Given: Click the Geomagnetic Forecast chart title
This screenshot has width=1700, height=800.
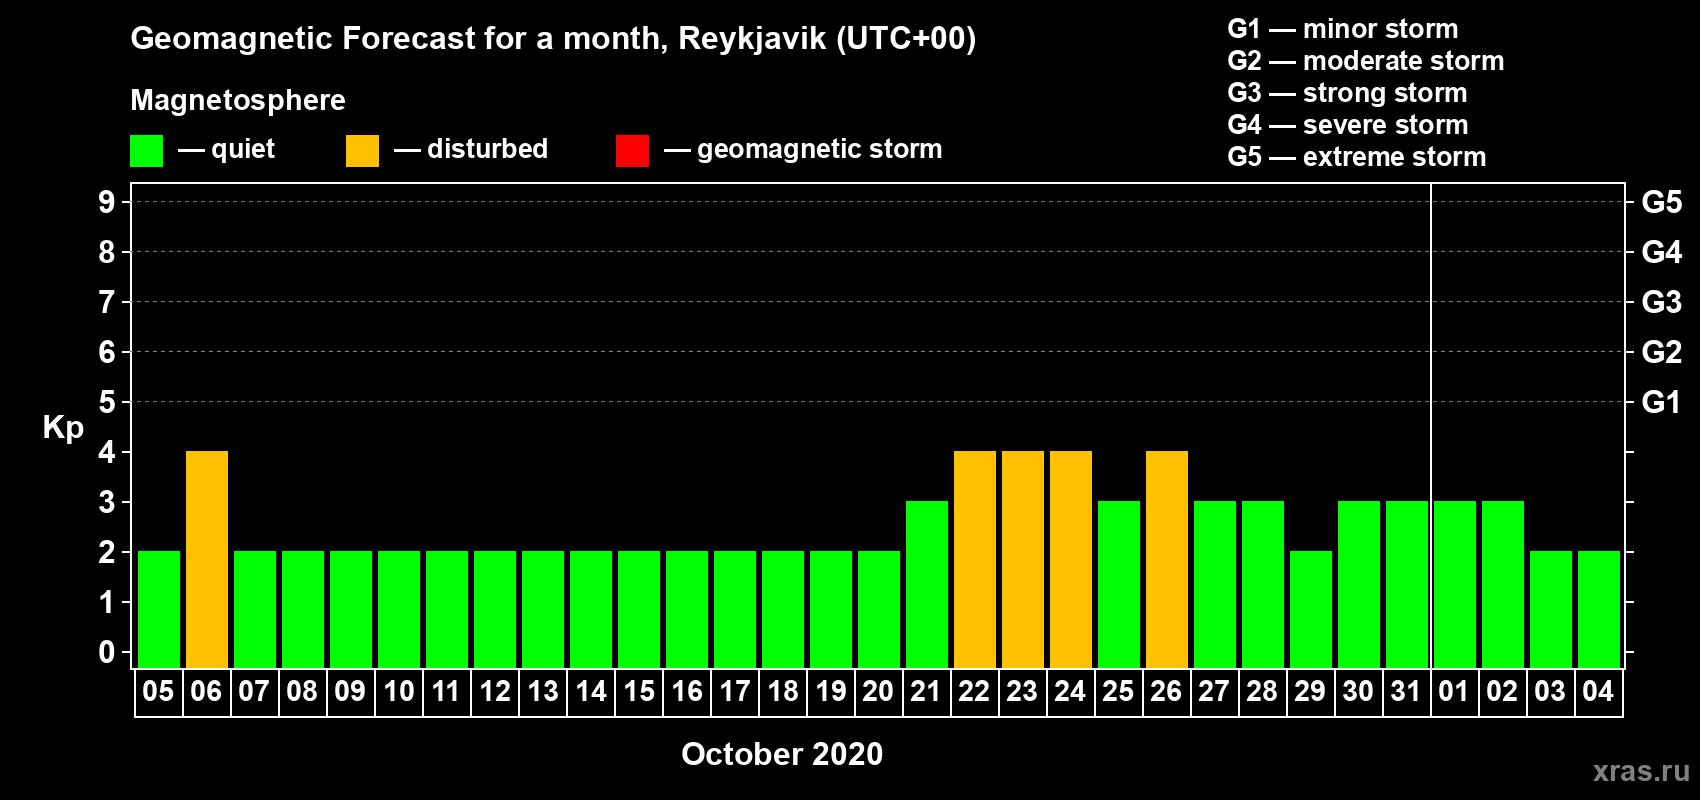Looking at the screenshot, I should (553, 39).
